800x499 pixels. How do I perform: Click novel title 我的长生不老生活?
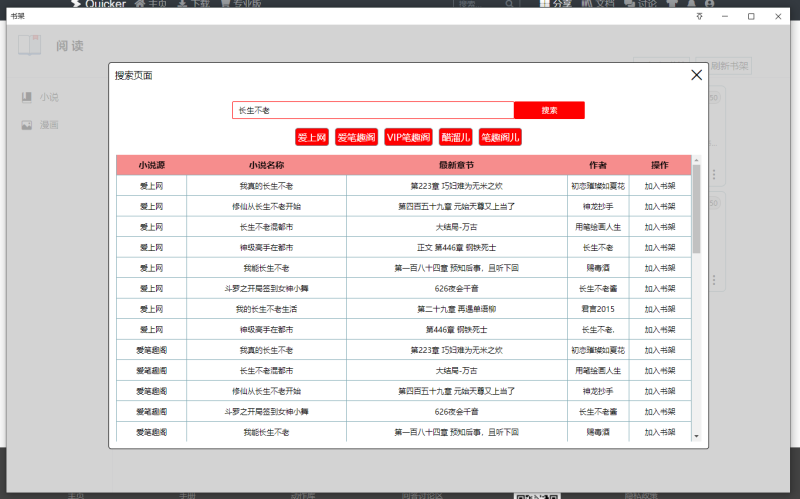pyautogui.click(x=266, y=309)
